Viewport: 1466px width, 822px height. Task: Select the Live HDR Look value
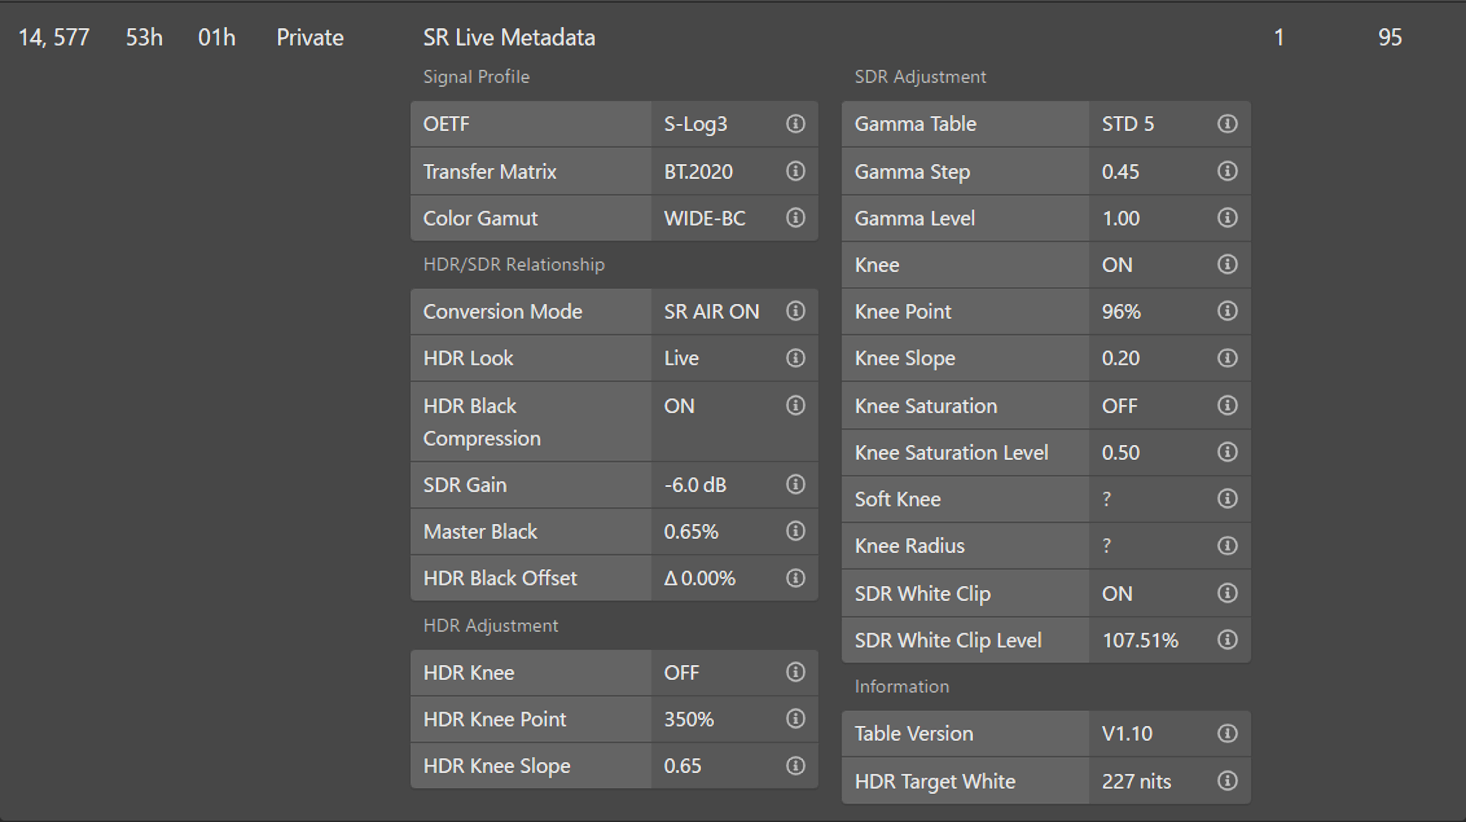tap(681, 358)
